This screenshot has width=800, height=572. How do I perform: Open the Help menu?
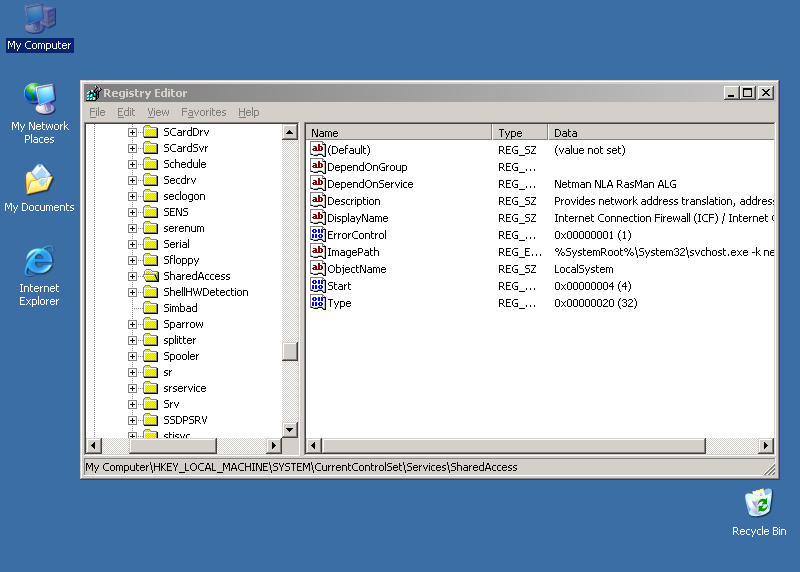tap(248, 112)
